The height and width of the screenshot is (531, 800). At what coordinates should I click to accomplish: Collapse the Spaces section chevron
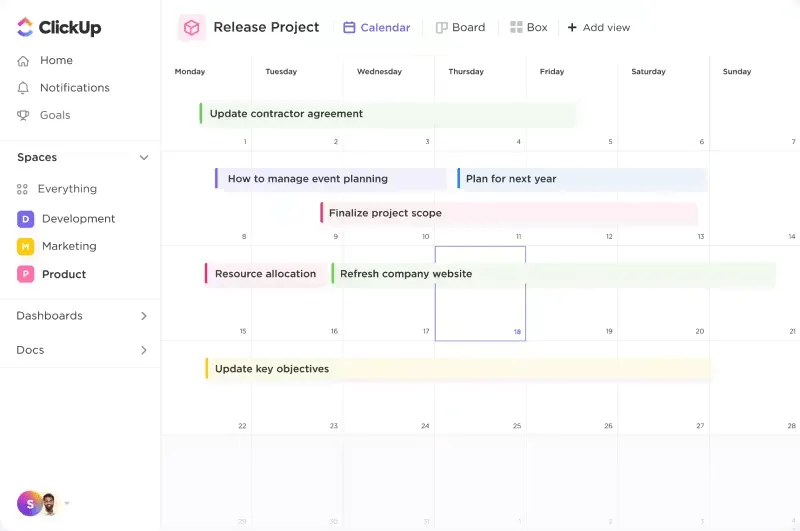click(x=144, y=158)
